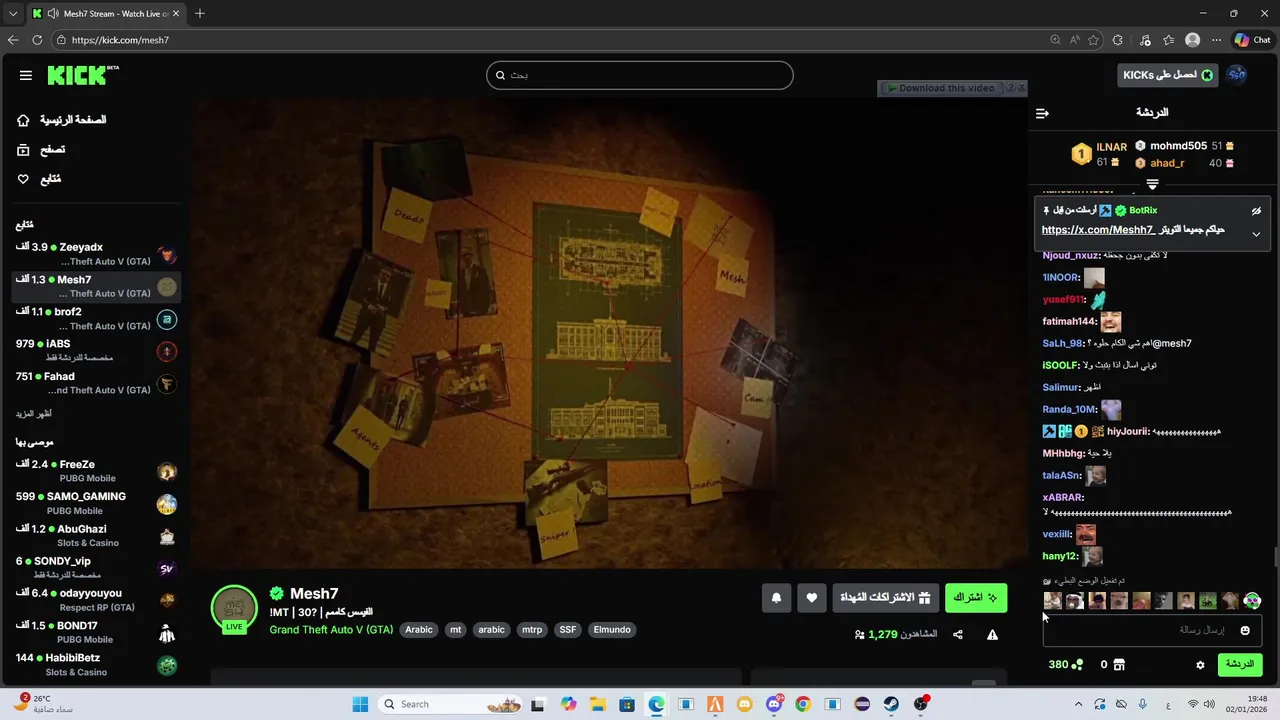Click the Mesh7 streamer avatar with LIVE badge
The image size is (1280, 720).
tap(234, 610)
